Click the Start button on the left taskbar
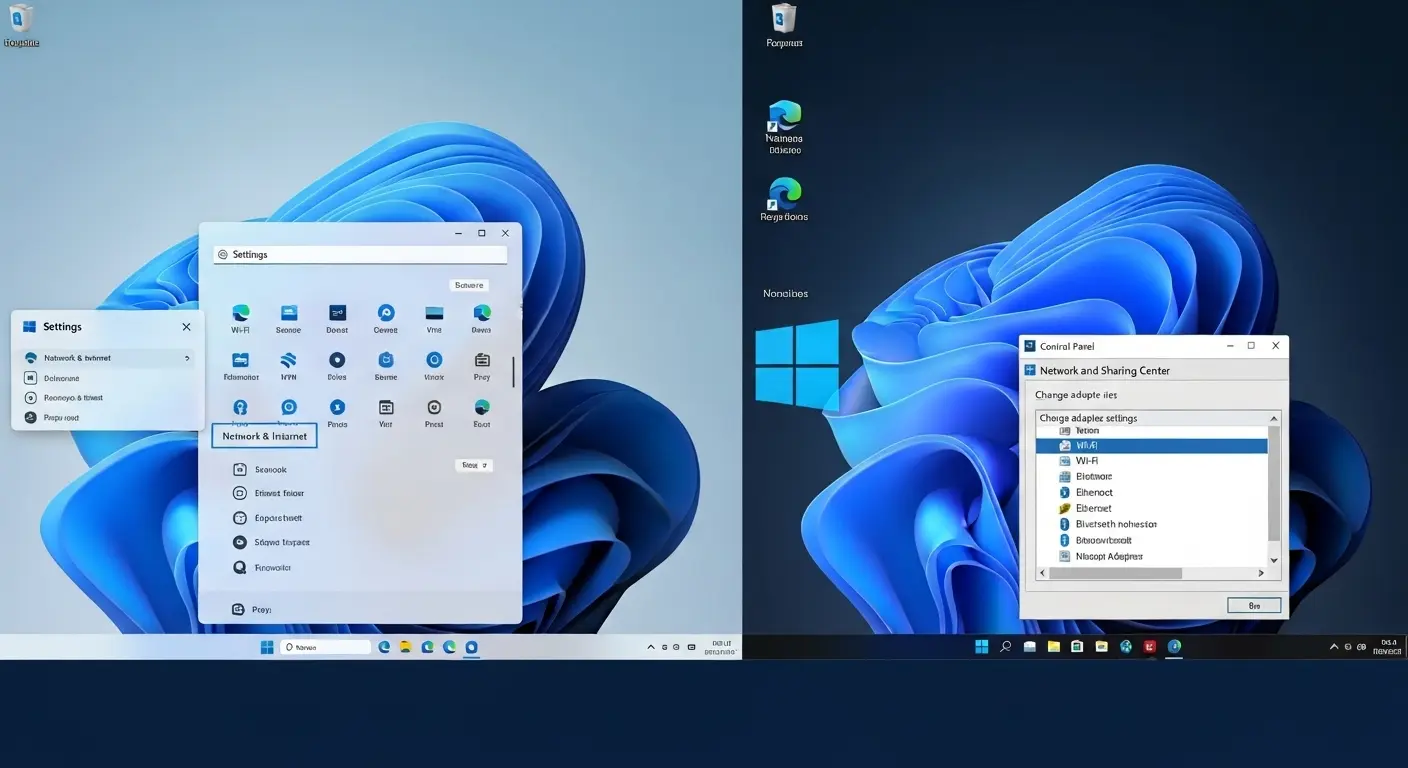Image resolution: width=1408 pixels, height=768 pixels. [267, 647]
